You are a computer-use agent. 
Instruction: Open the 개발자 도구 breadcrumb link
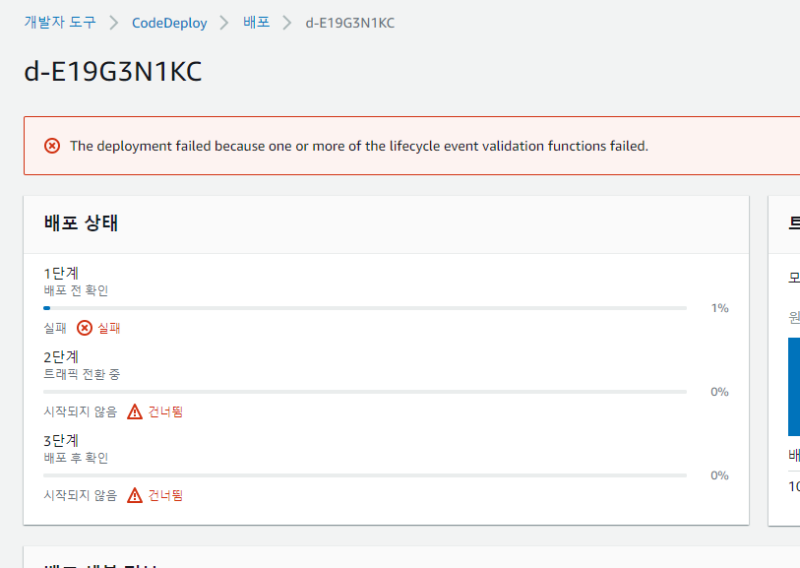(62, 22)
